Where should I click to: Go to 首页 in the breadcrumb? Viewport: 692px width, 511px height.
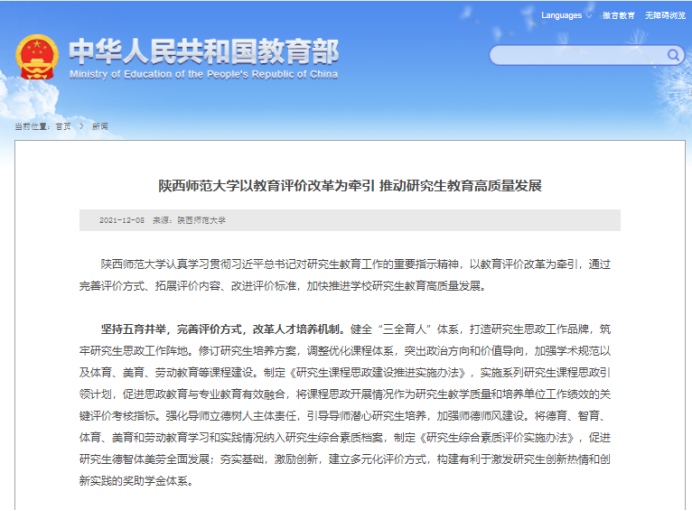tap(63, 127)
